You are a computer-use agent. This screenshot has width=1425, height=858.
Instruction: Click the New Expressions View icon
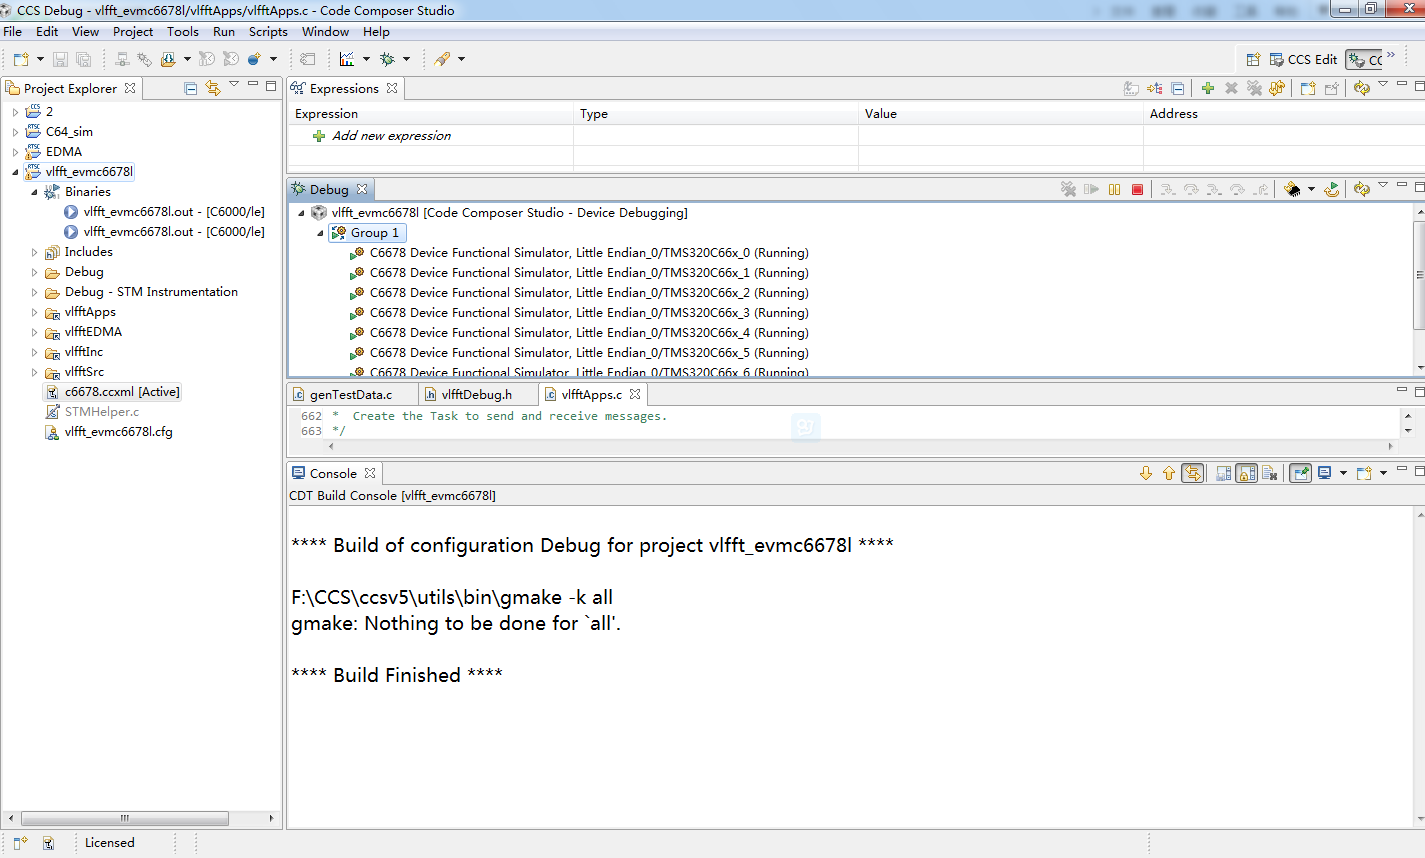pyautogui.click(x=1308, y=88)
